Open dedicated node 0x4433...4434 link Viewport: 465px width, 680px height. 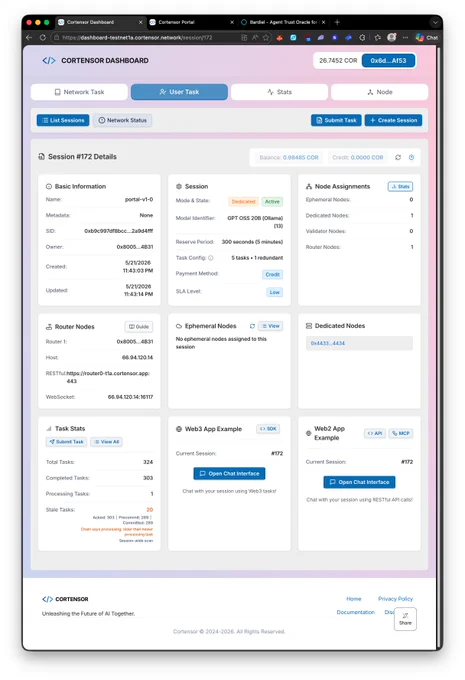(x=327, y=343)
